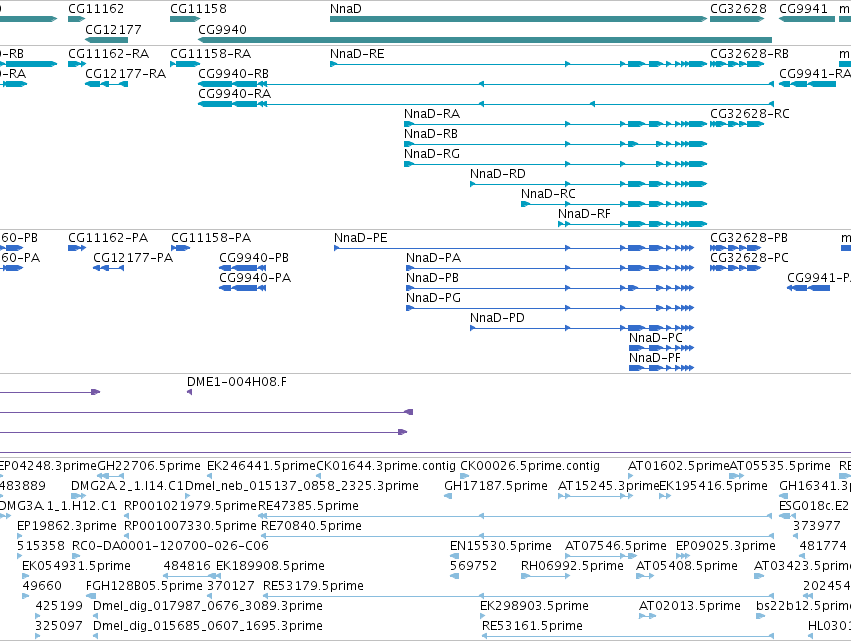
Task: Select protein NnaD-PC
Action: [661, 348]
